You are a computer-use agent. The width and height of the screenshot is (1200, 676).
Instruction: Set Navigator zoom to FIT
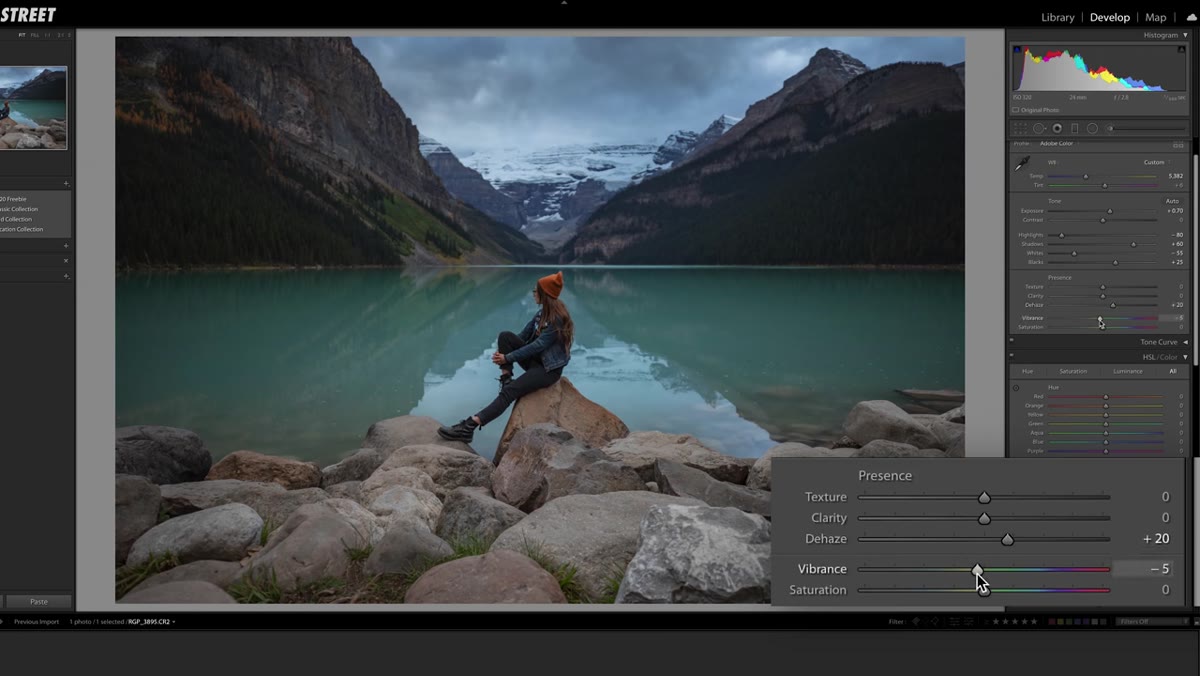[22, 35]
